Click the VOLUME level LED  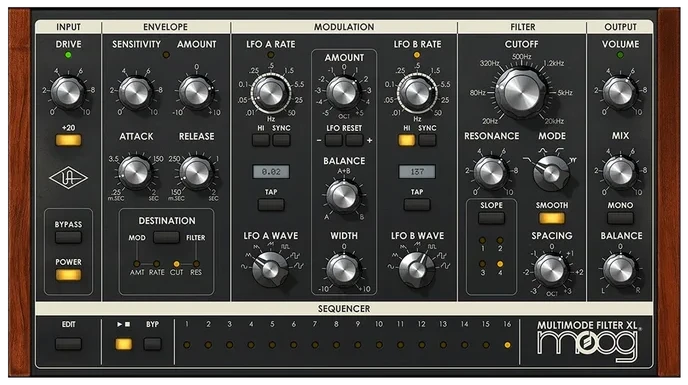pyautogui.click(x=620, y=55)
